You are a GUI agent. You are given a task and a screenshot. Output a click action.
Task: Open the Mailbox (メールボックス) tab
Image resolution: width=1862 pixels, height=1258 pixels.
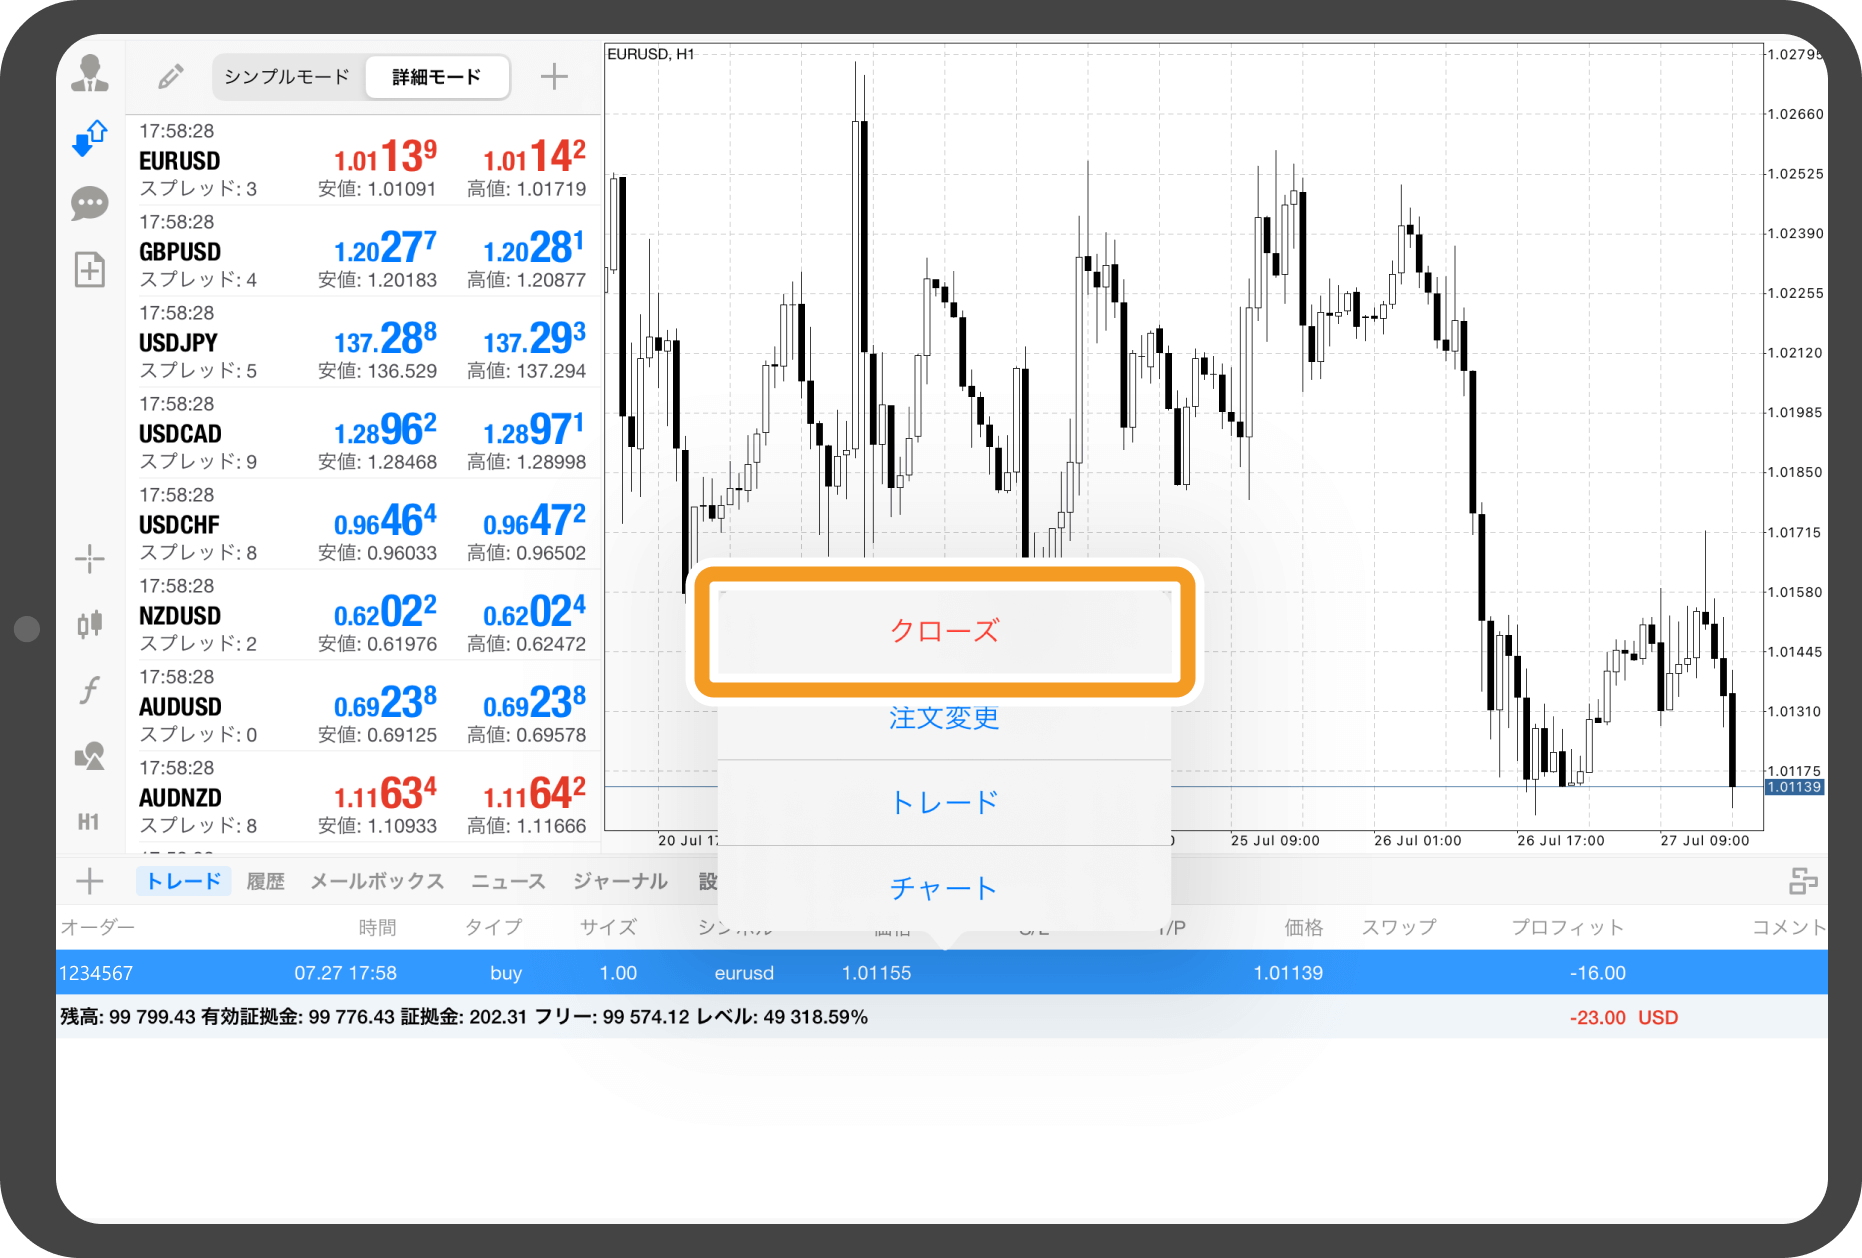(377, 881)
